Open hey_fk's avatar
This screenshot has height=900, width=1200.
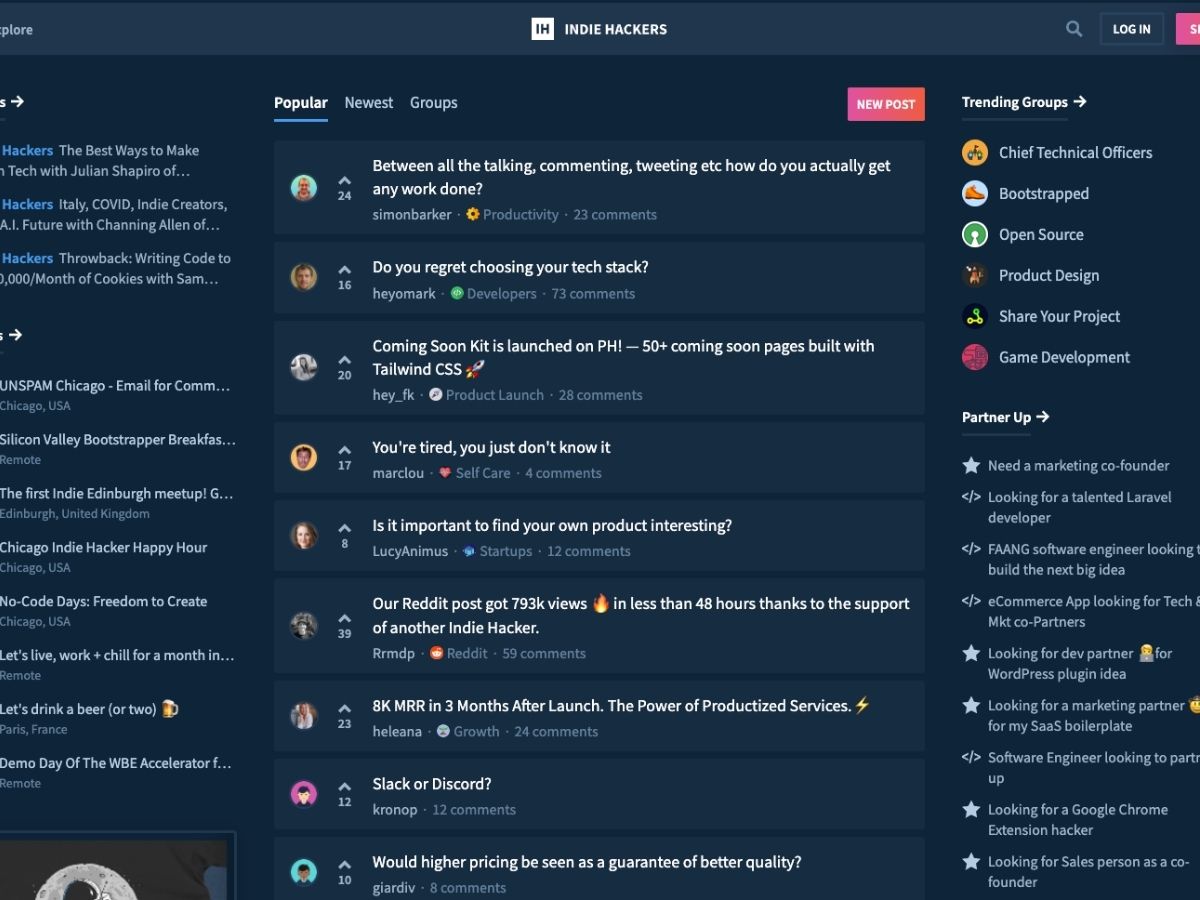point(304,367)
